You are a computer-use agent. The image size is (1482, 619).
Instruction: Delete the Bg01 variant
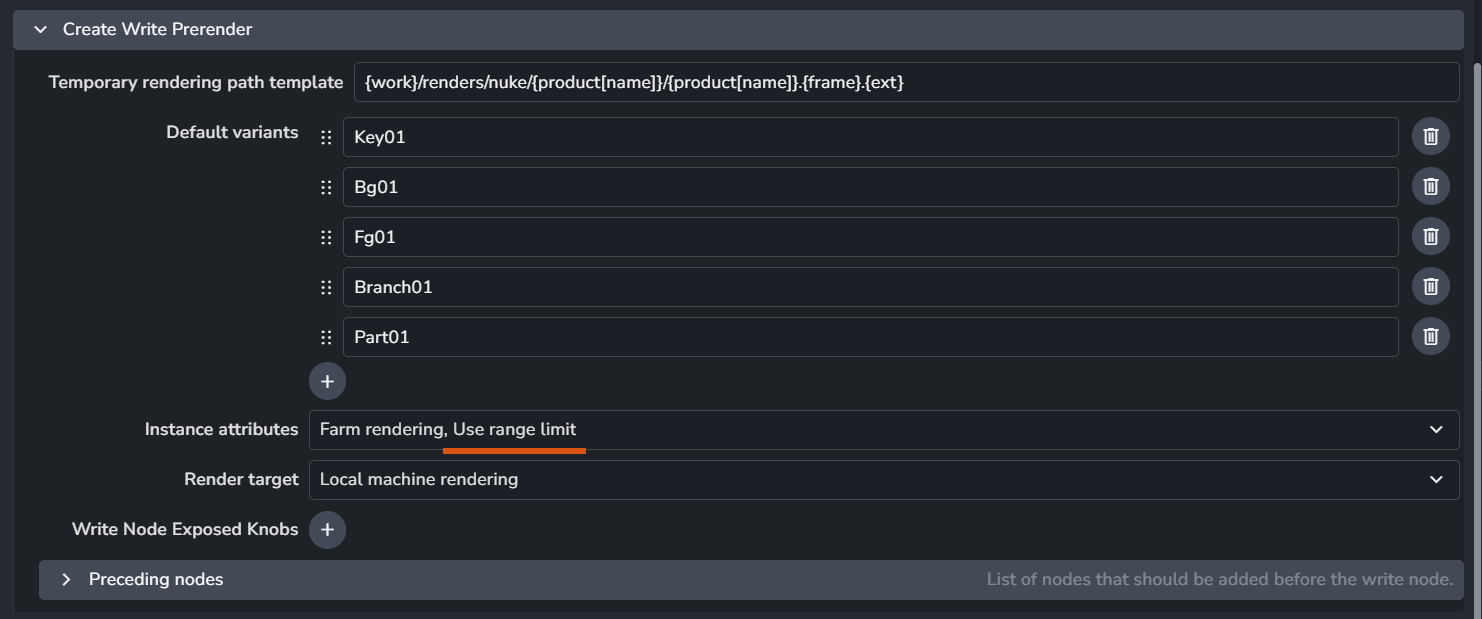[1430, 187]
